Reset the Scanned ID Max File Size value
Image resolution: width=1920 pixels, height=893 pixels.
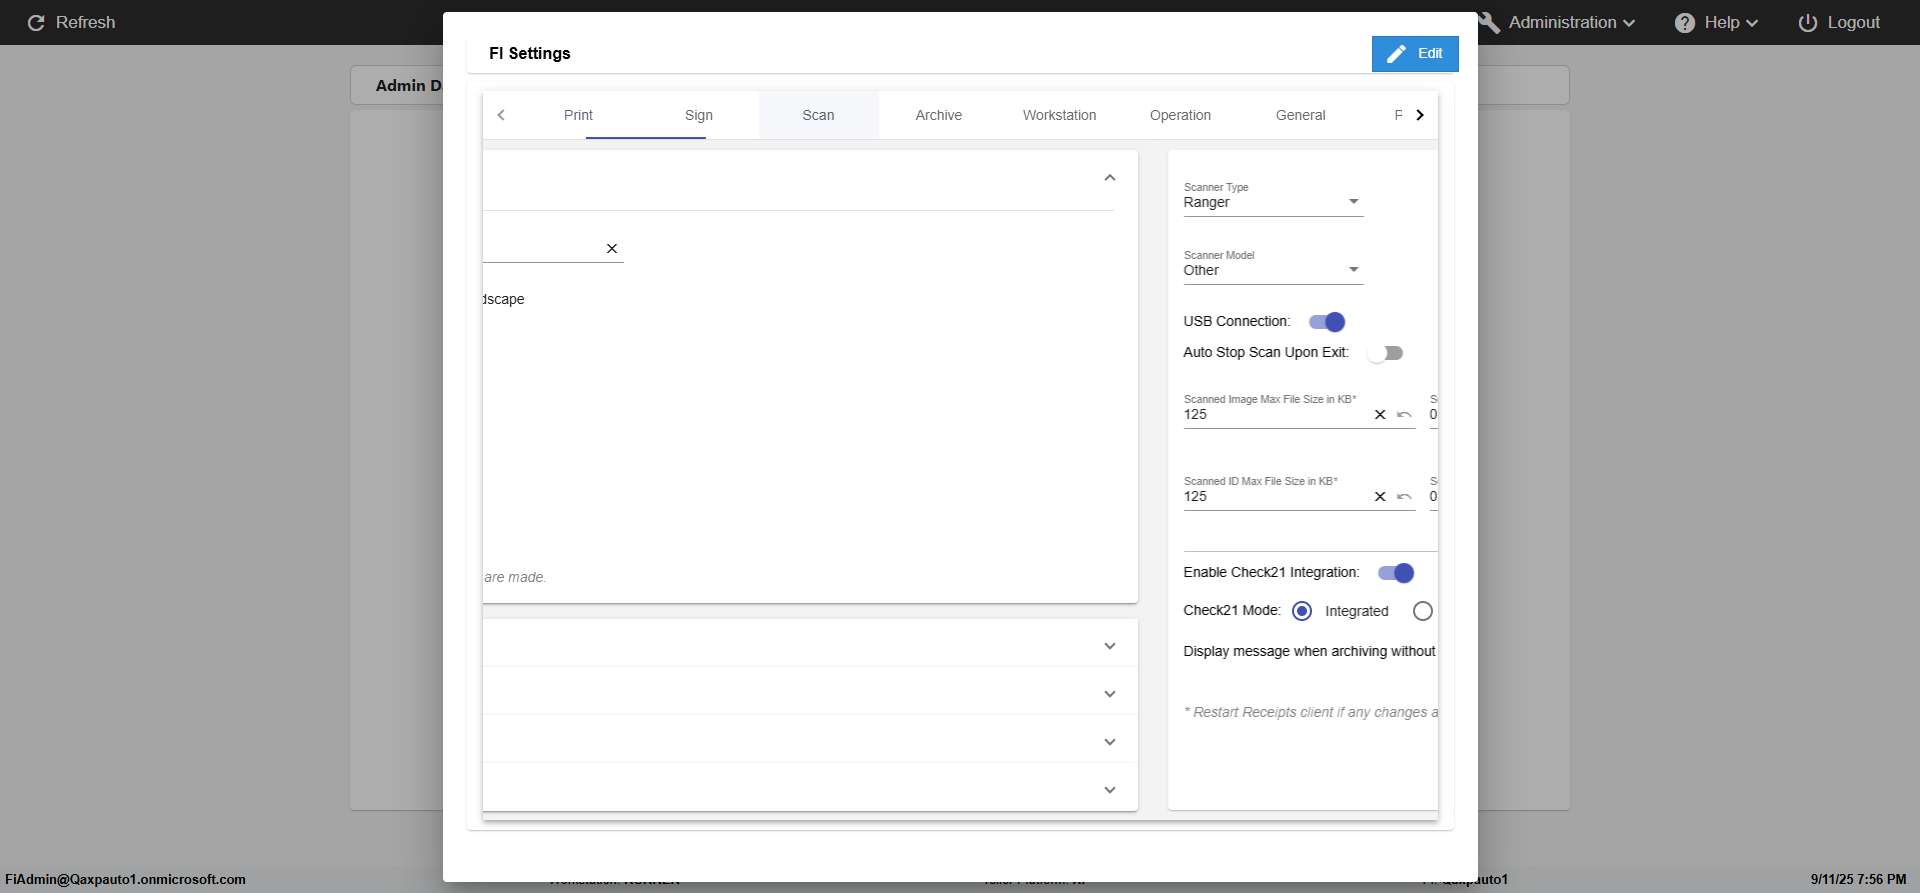tap(1404, 497)
